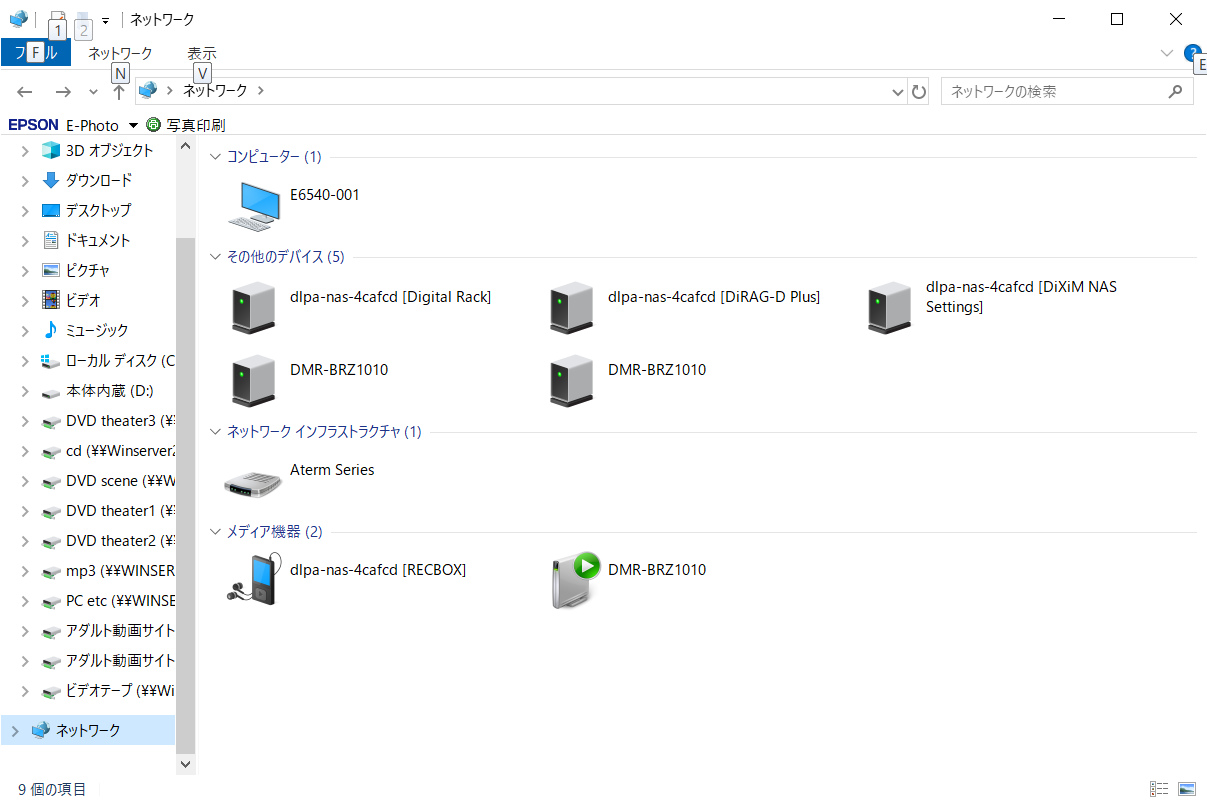Click the Videos filmstrip icon in sidebar
This screenshot has height=805, width=1207.
[51, 300]
